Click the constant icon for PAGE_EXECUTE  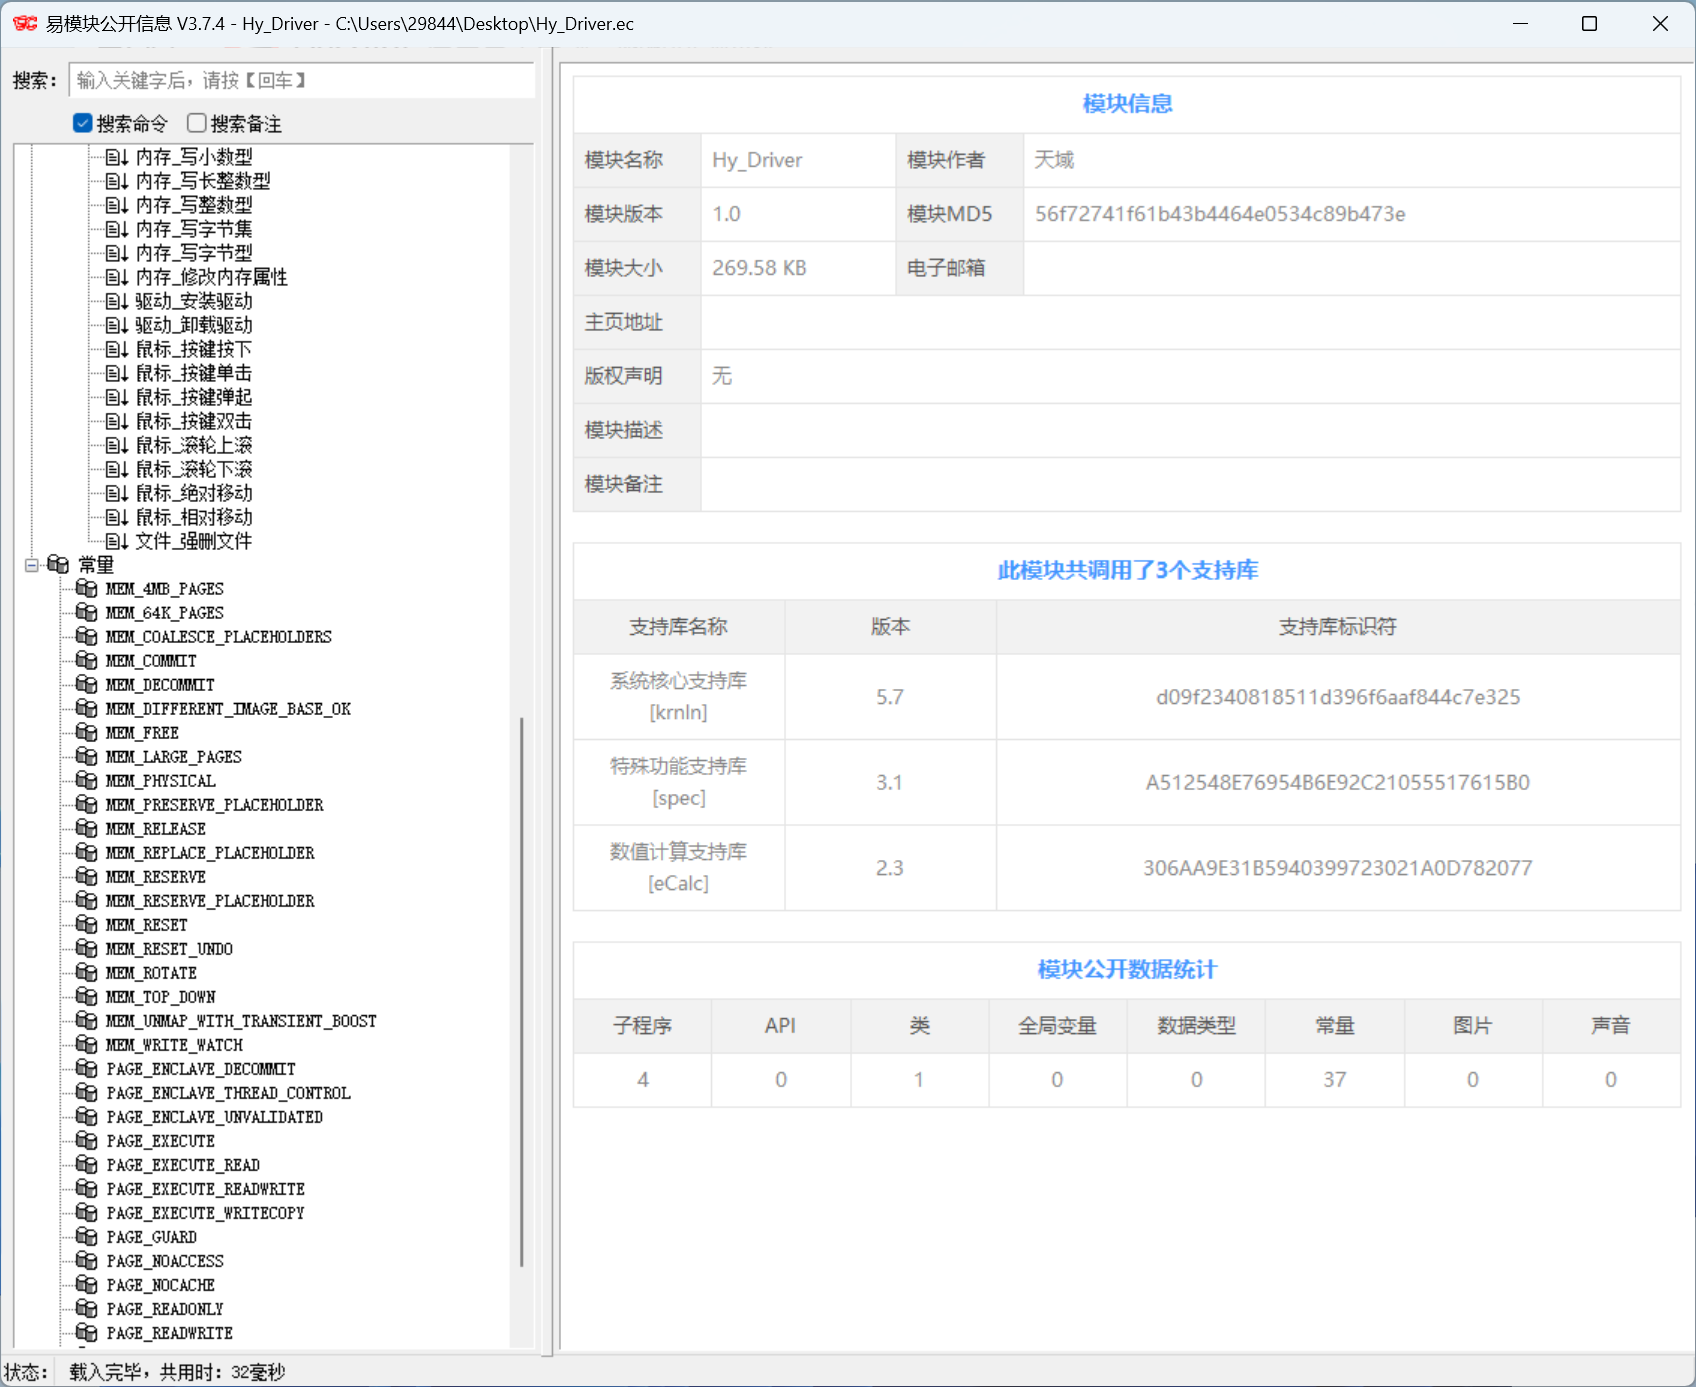pyautogui.click(x=87, y=1141)
